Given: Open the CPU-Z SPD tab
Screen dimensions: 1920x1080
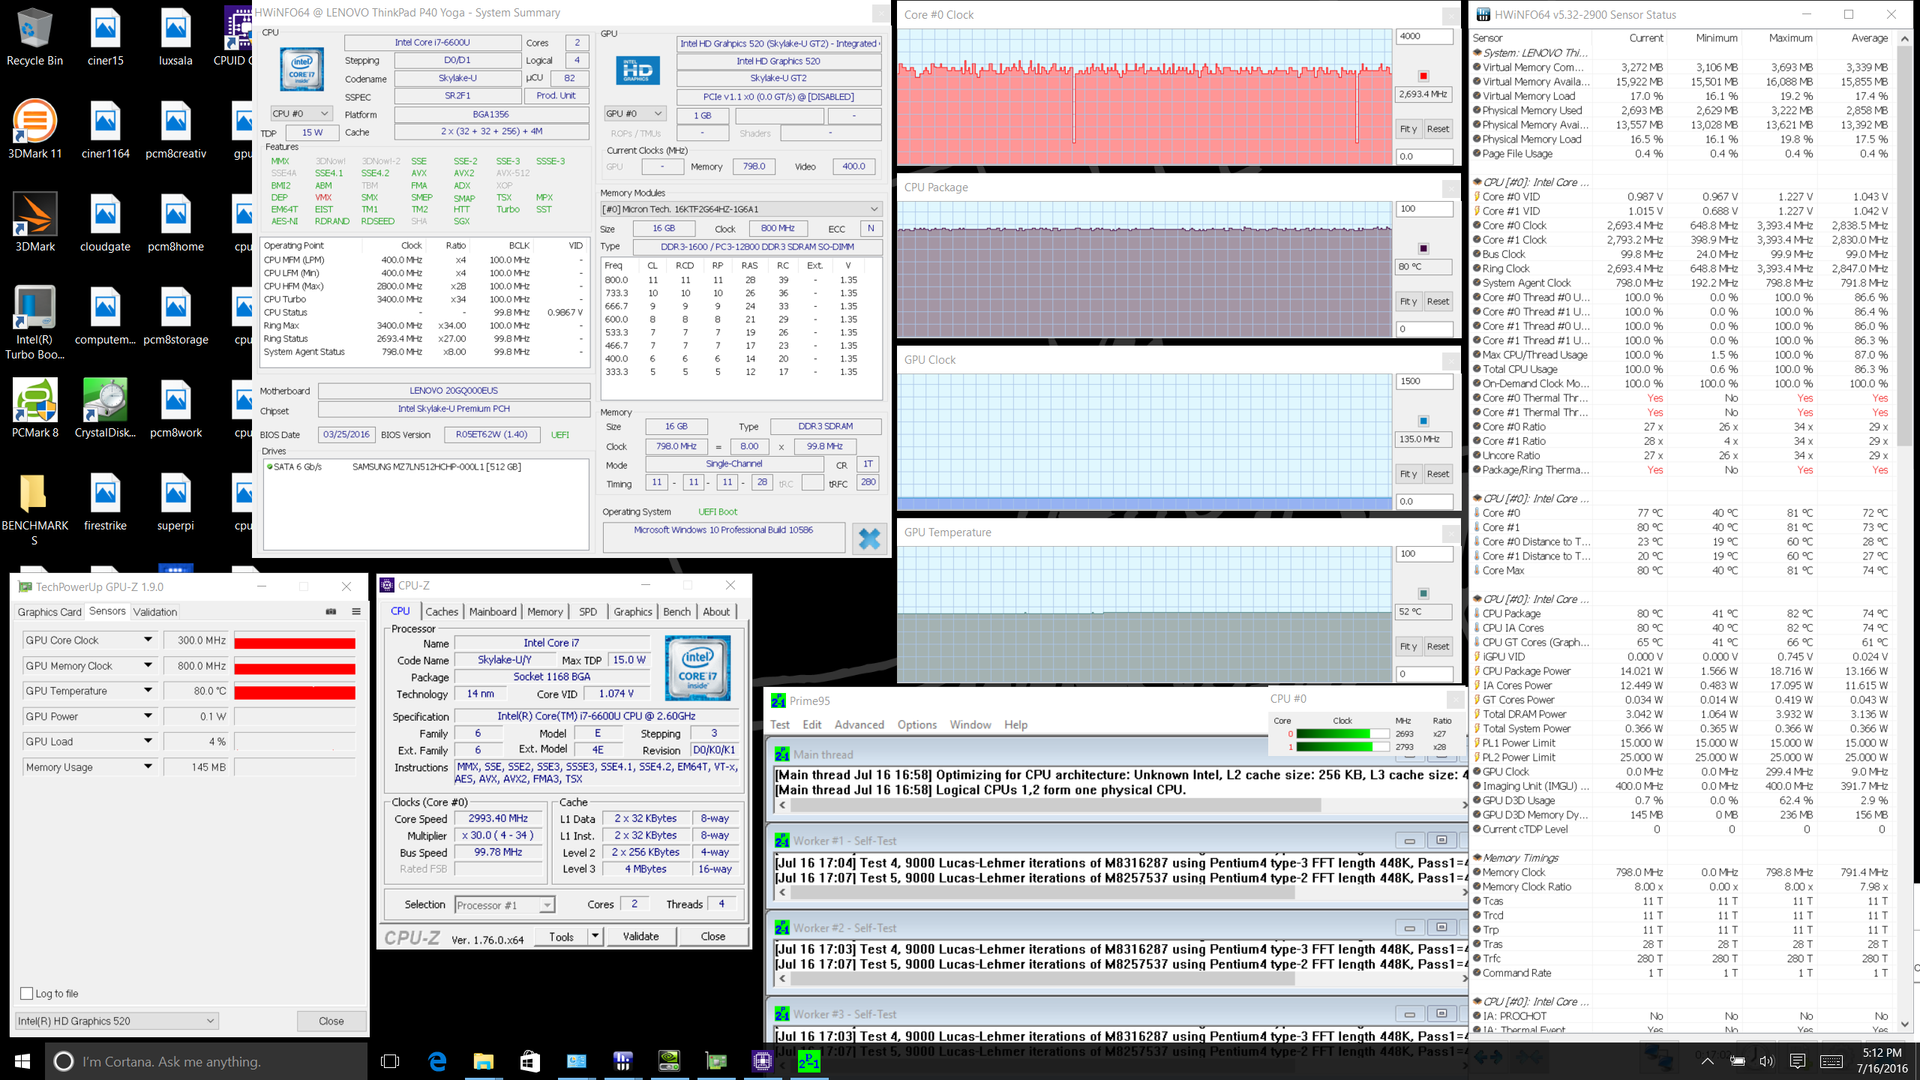Looking at the screenshot, I should [588, 612].
